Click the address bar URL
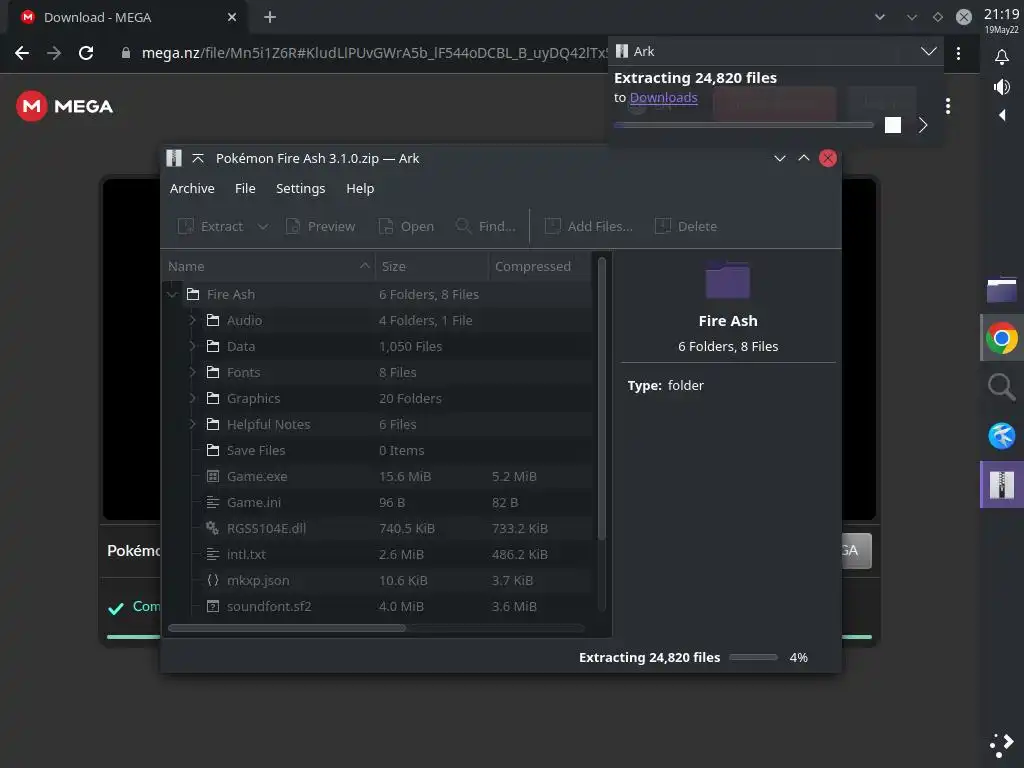The height and width of the screenshot is (768, 1024). [x=374, y=53]
